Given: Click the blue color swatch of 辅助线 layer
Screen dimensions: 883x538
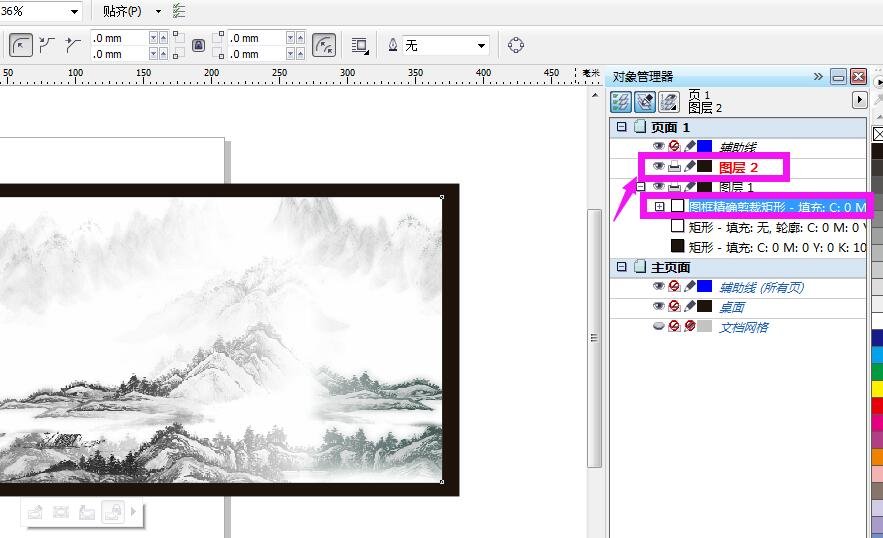Looking at the screenshot, I should click(704, 147).
